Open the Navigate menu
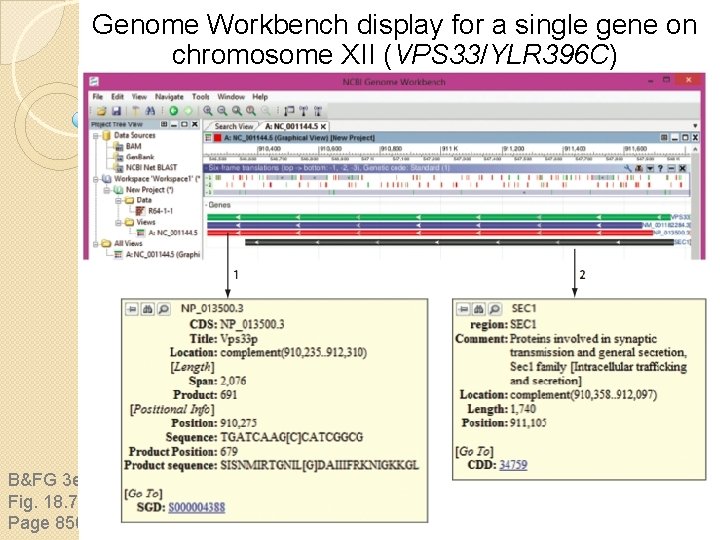 tap(169, 97)
